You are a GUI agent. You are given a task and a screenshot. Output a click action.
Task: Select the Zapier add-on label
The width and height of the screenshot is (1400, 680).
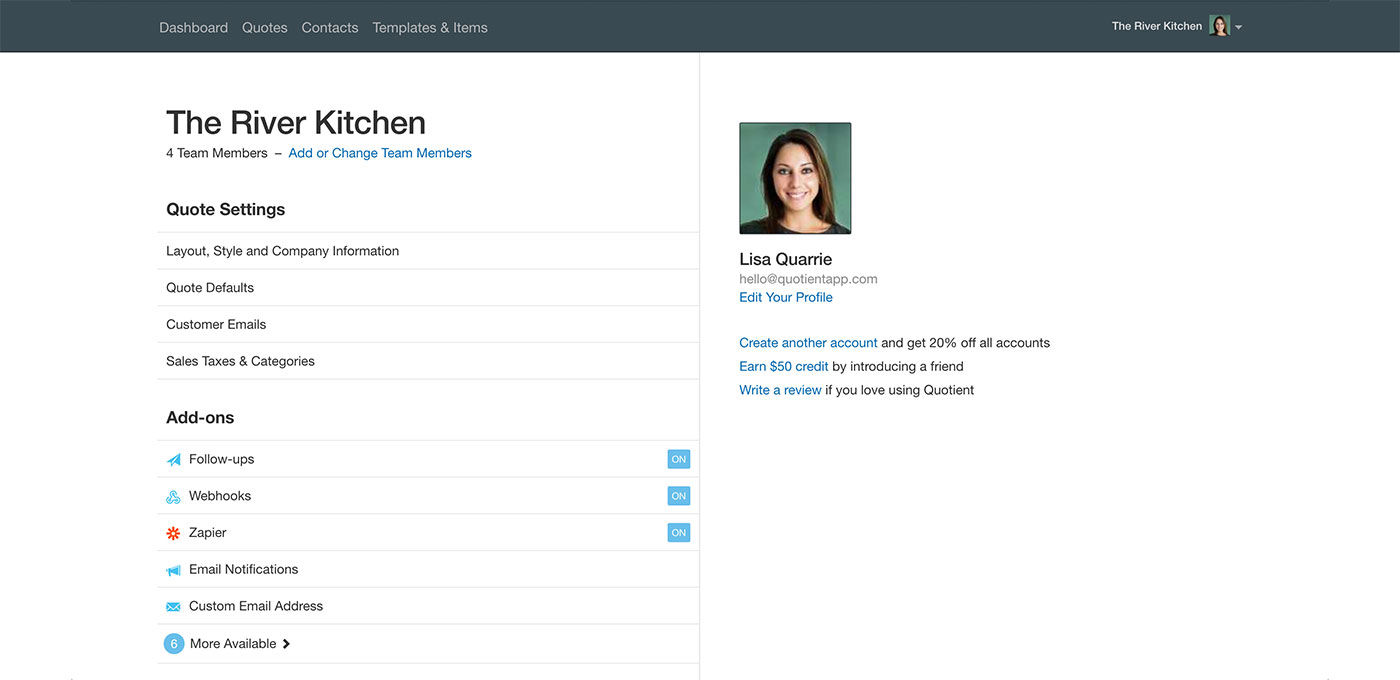(208, 533)
